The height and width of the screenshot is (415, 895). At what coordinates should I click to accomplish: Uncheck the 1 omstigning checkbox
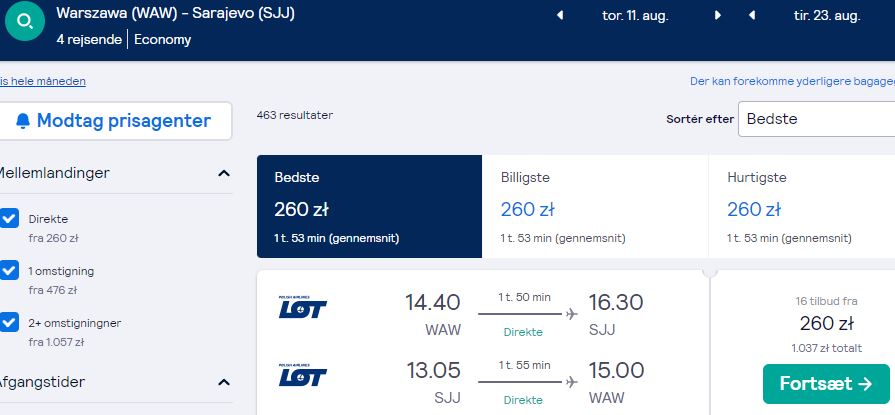coord(9,270)
